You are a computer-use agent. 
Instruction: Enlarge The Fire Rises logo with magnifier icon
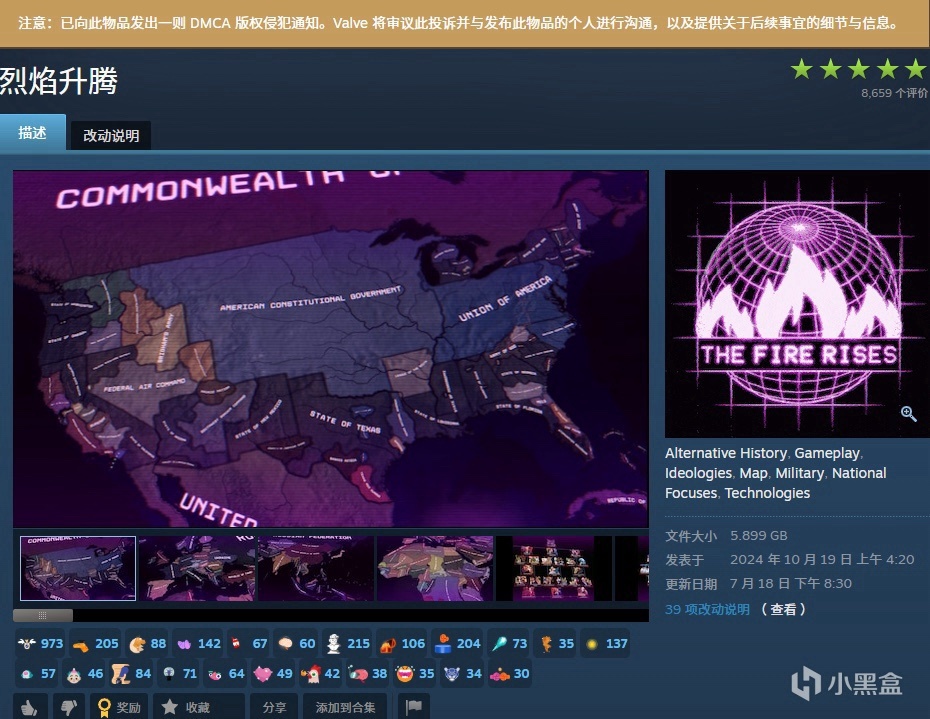tap(908, 413)
